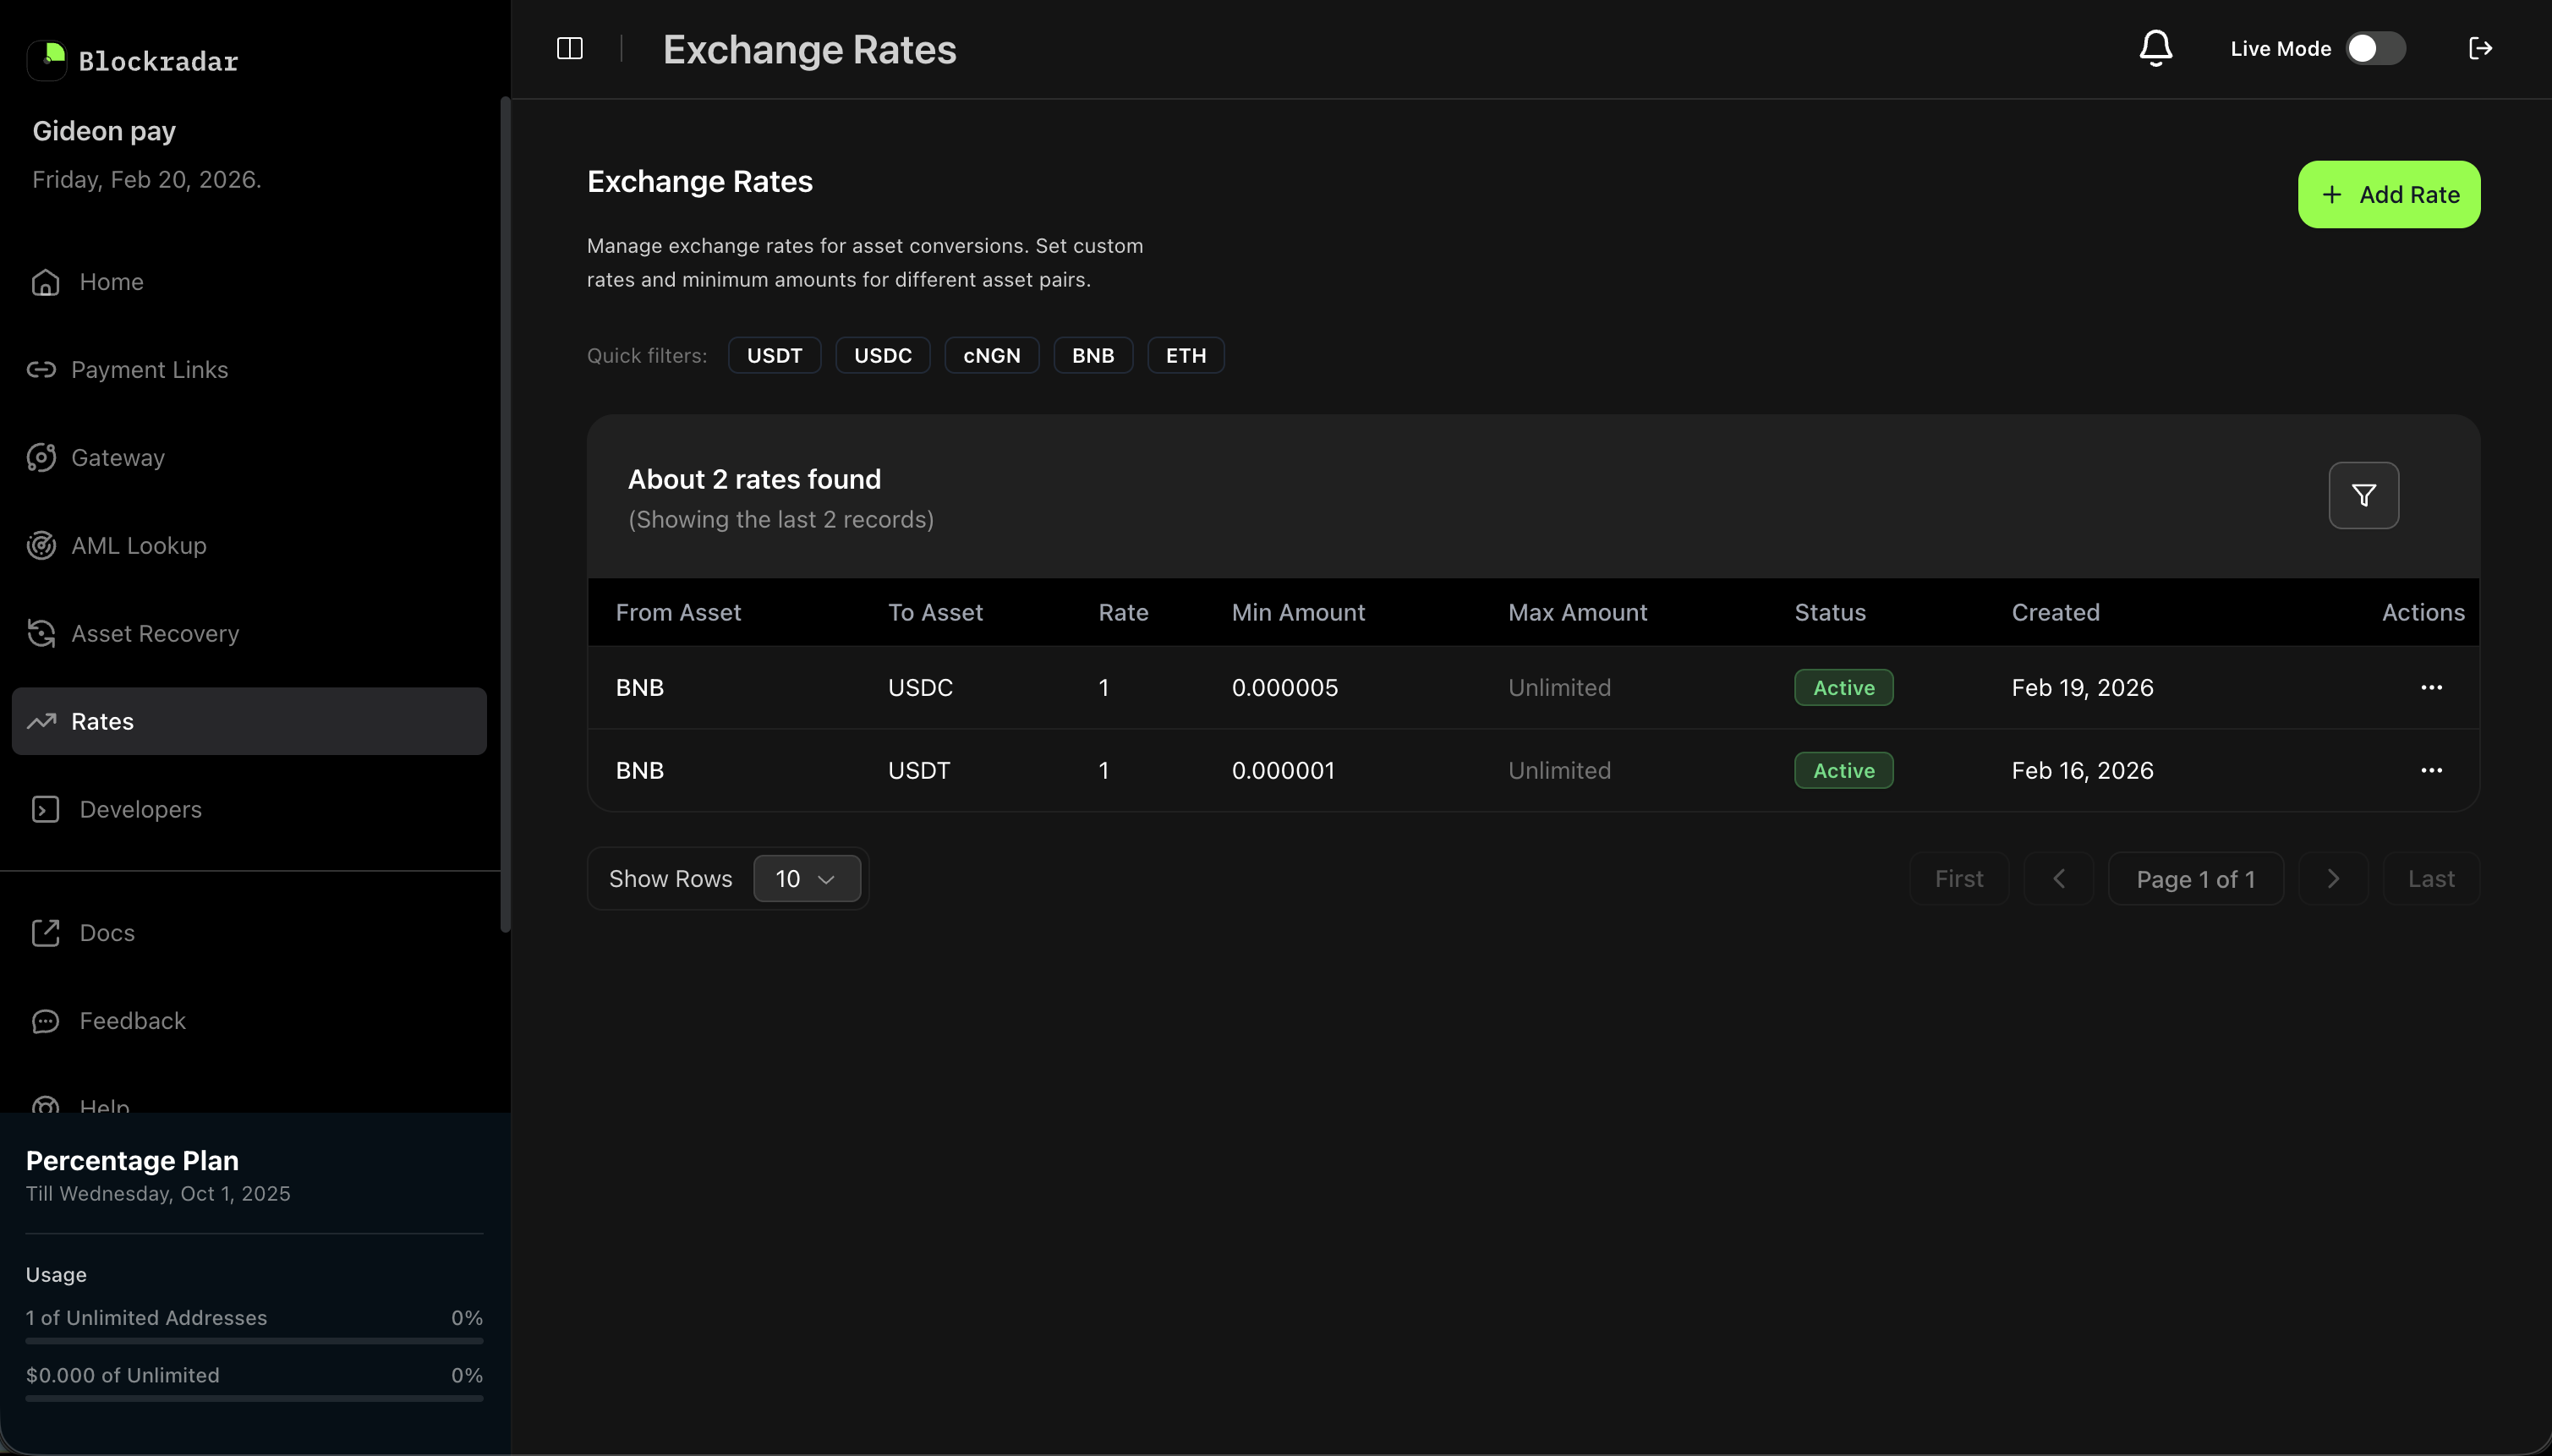This screenshot has width=2552, height=1456.
Task: Open Docs via the external-link icon
Action: click(x=46, y=932)
